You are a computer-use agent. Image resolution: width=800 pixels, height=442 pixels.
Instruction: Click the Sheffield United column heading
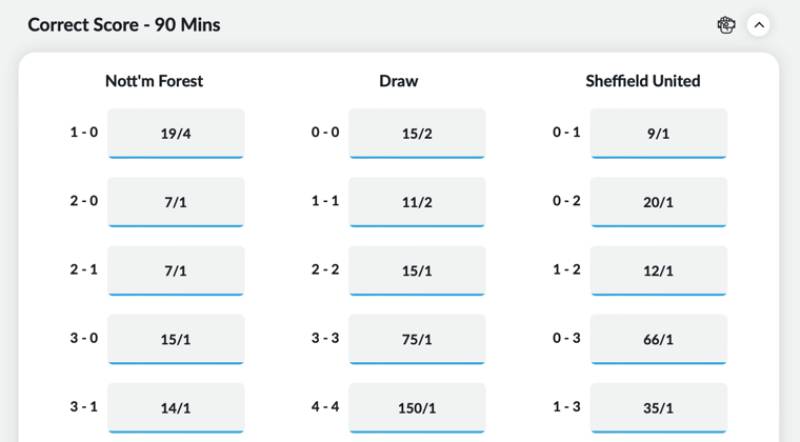(643, 81)
